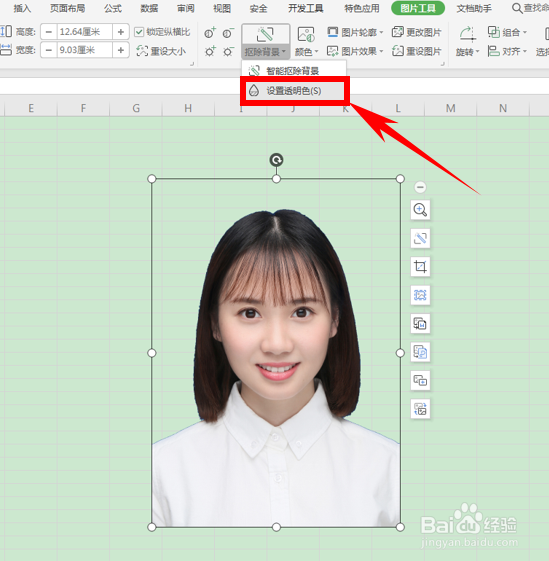Viewport: 549px width, 561px height.
Task: Open the Review (审阅) tab
Action: pyautogui.click(x=186, y=8)
